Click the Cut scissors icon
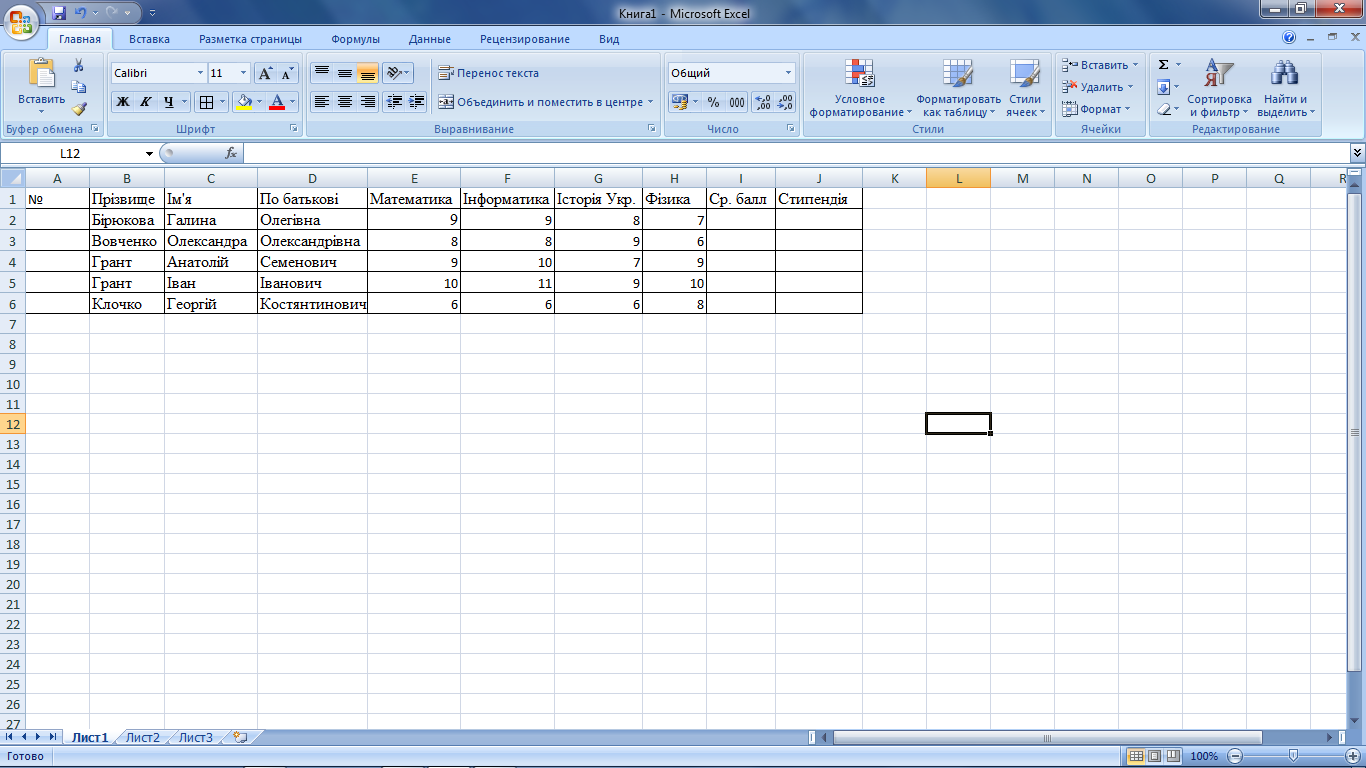 pyautogui.click(x=79, y=66)
